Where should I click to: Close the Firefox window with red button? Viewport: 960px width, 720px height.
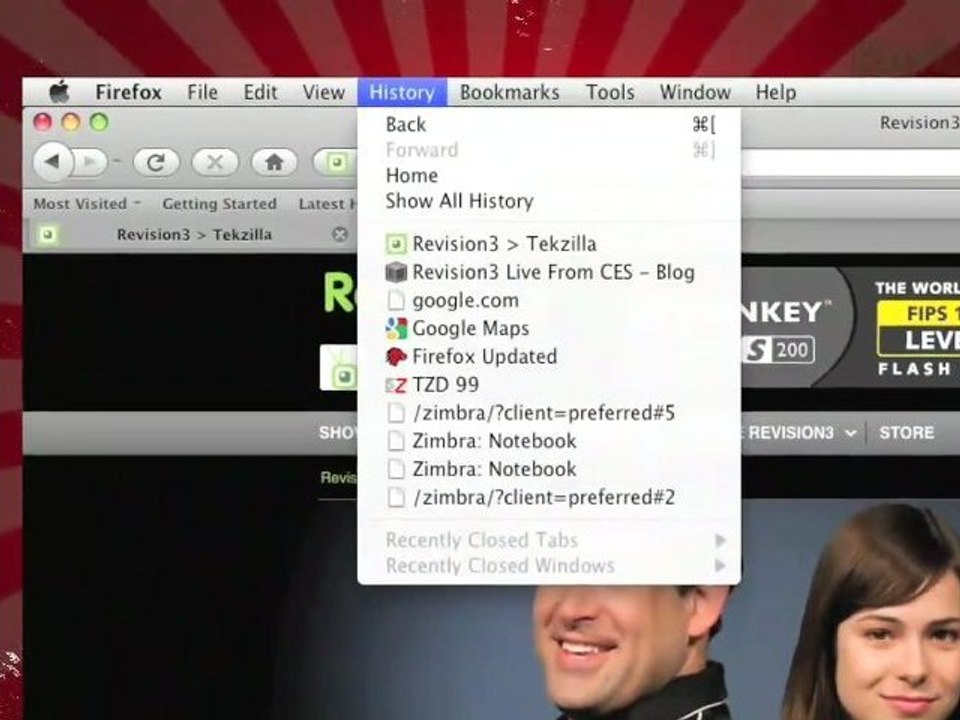[42, 122]
